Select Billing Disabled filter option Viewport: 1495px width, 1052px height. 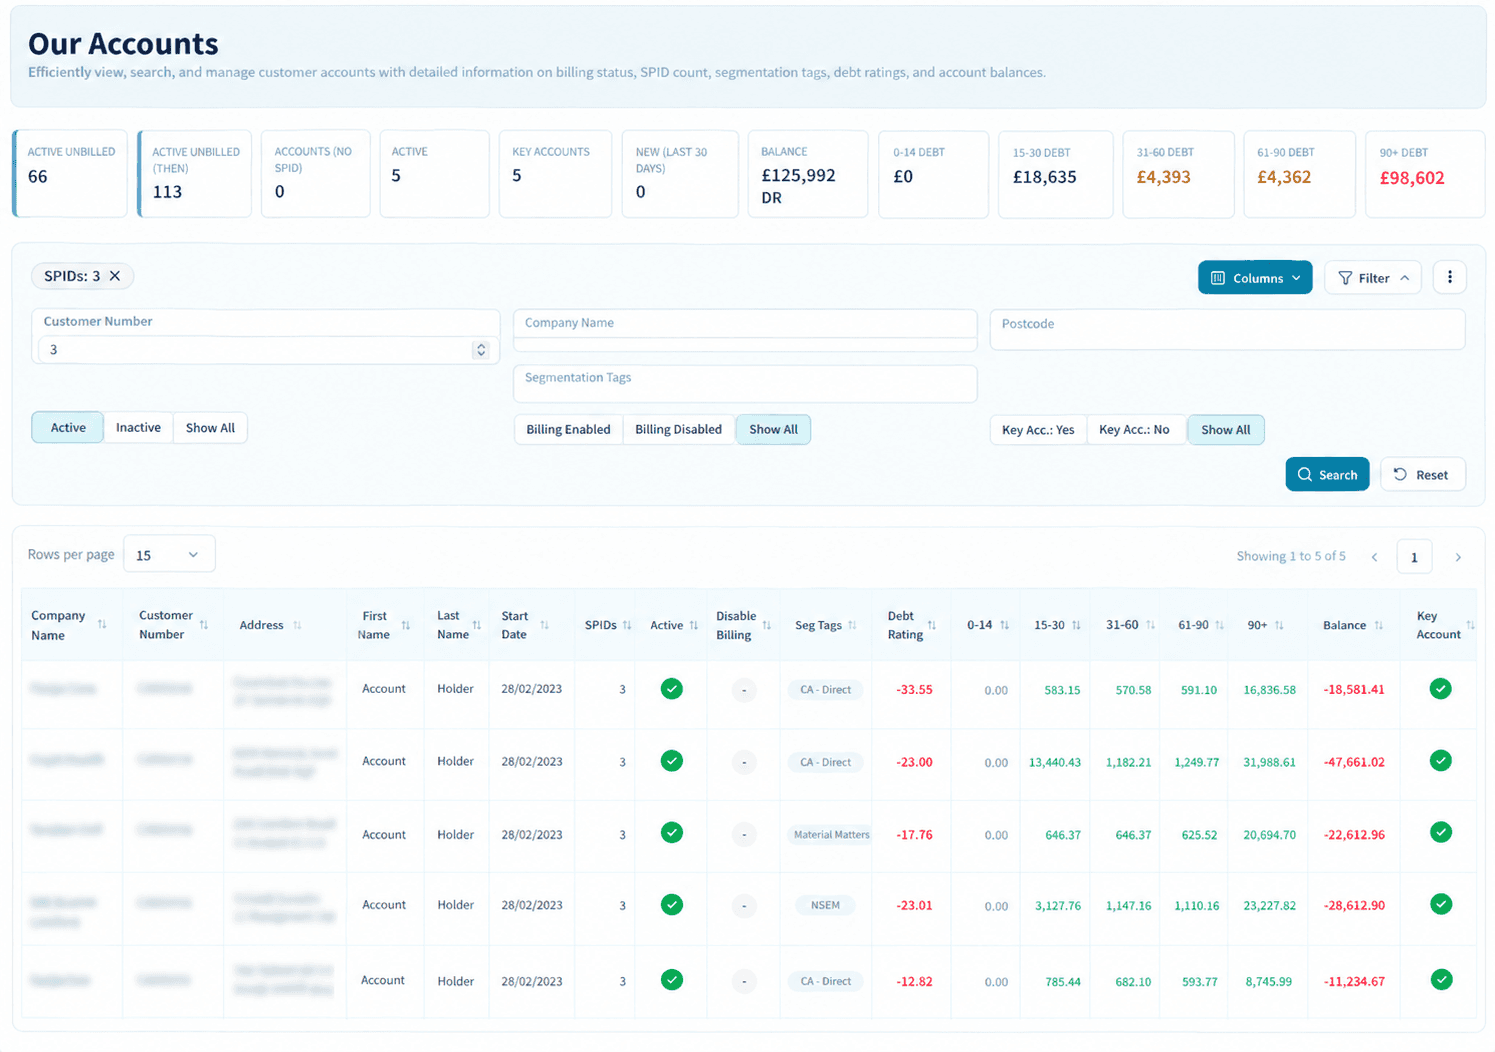coord(678,430)
